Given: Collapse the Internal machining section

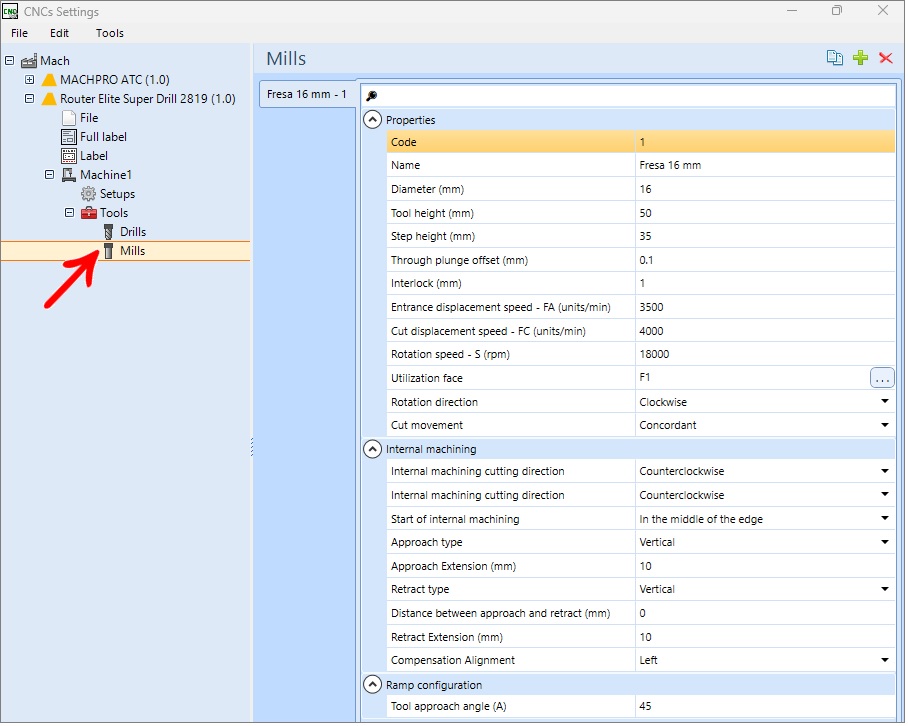Looking at the screenshot, I should (372, 450).
